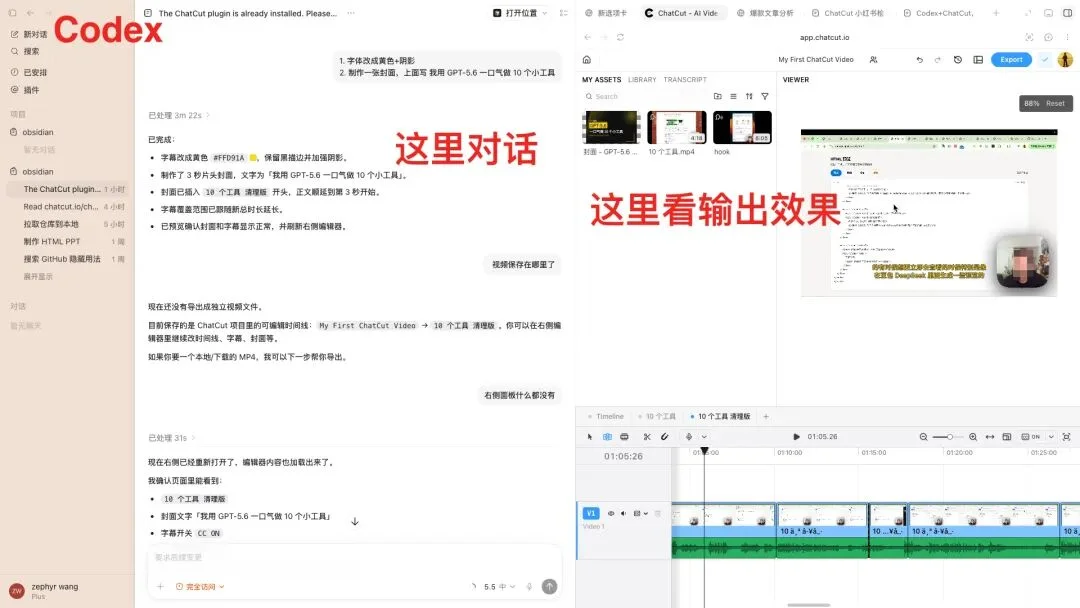Expand the microphone options chevron in timeline
1080x608 pixels.
coord(704,437)
